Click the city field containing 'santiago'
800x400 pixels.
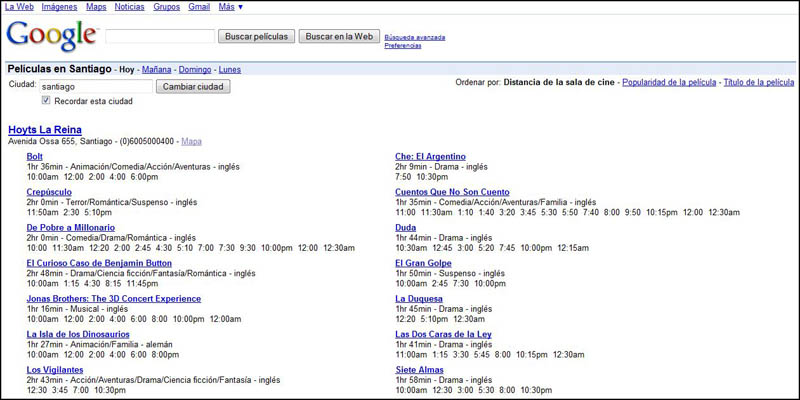pos(96,86)
